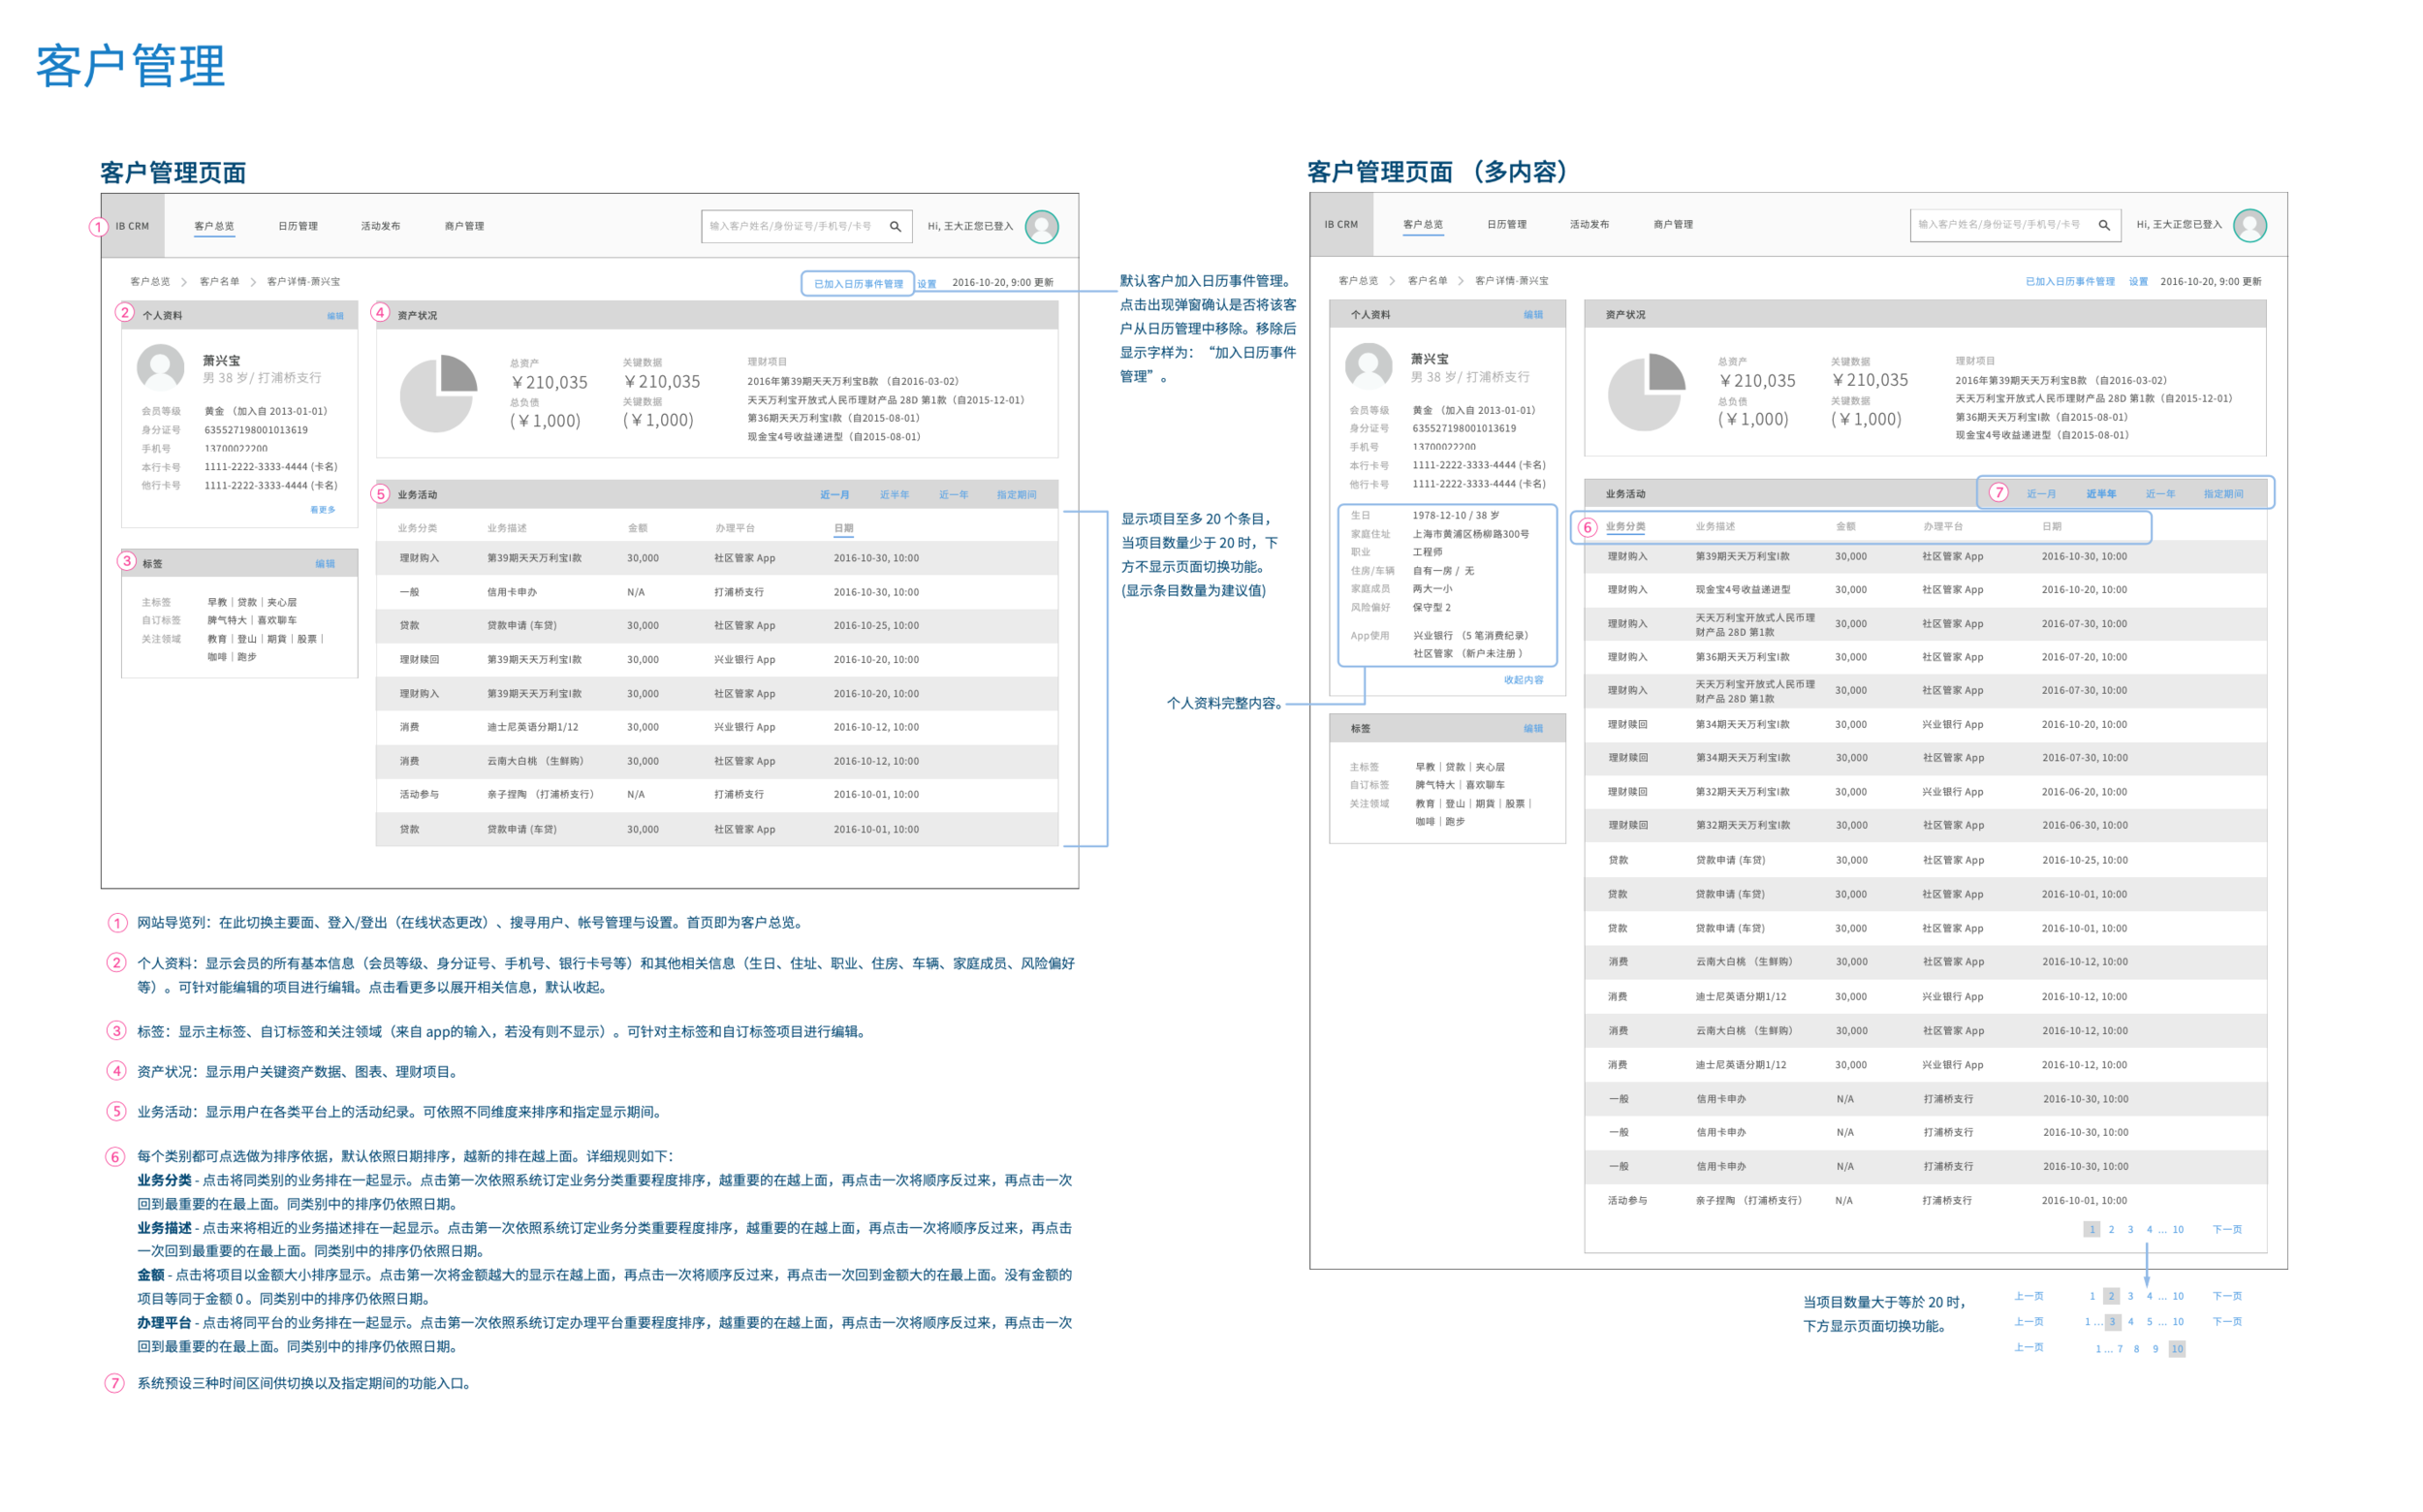The height and width of the screenshot is (1512, 2423).
Task: Filter activity by 近半年 in the 多内容 mockup
Action: coord(2101,494)
